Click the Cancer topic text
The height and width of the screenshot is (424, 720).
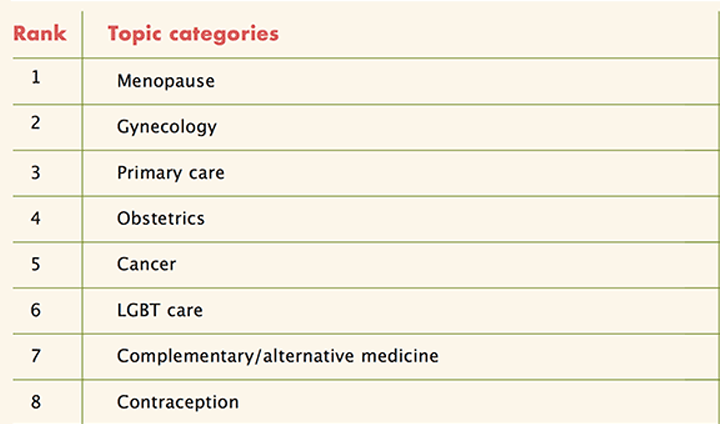coord(146,264)
